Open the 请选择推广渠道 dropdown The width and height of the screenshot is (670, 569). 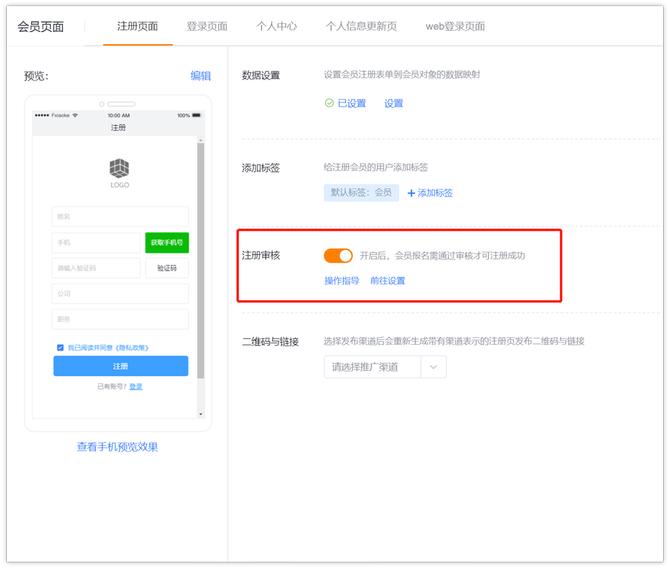(372, 367)
